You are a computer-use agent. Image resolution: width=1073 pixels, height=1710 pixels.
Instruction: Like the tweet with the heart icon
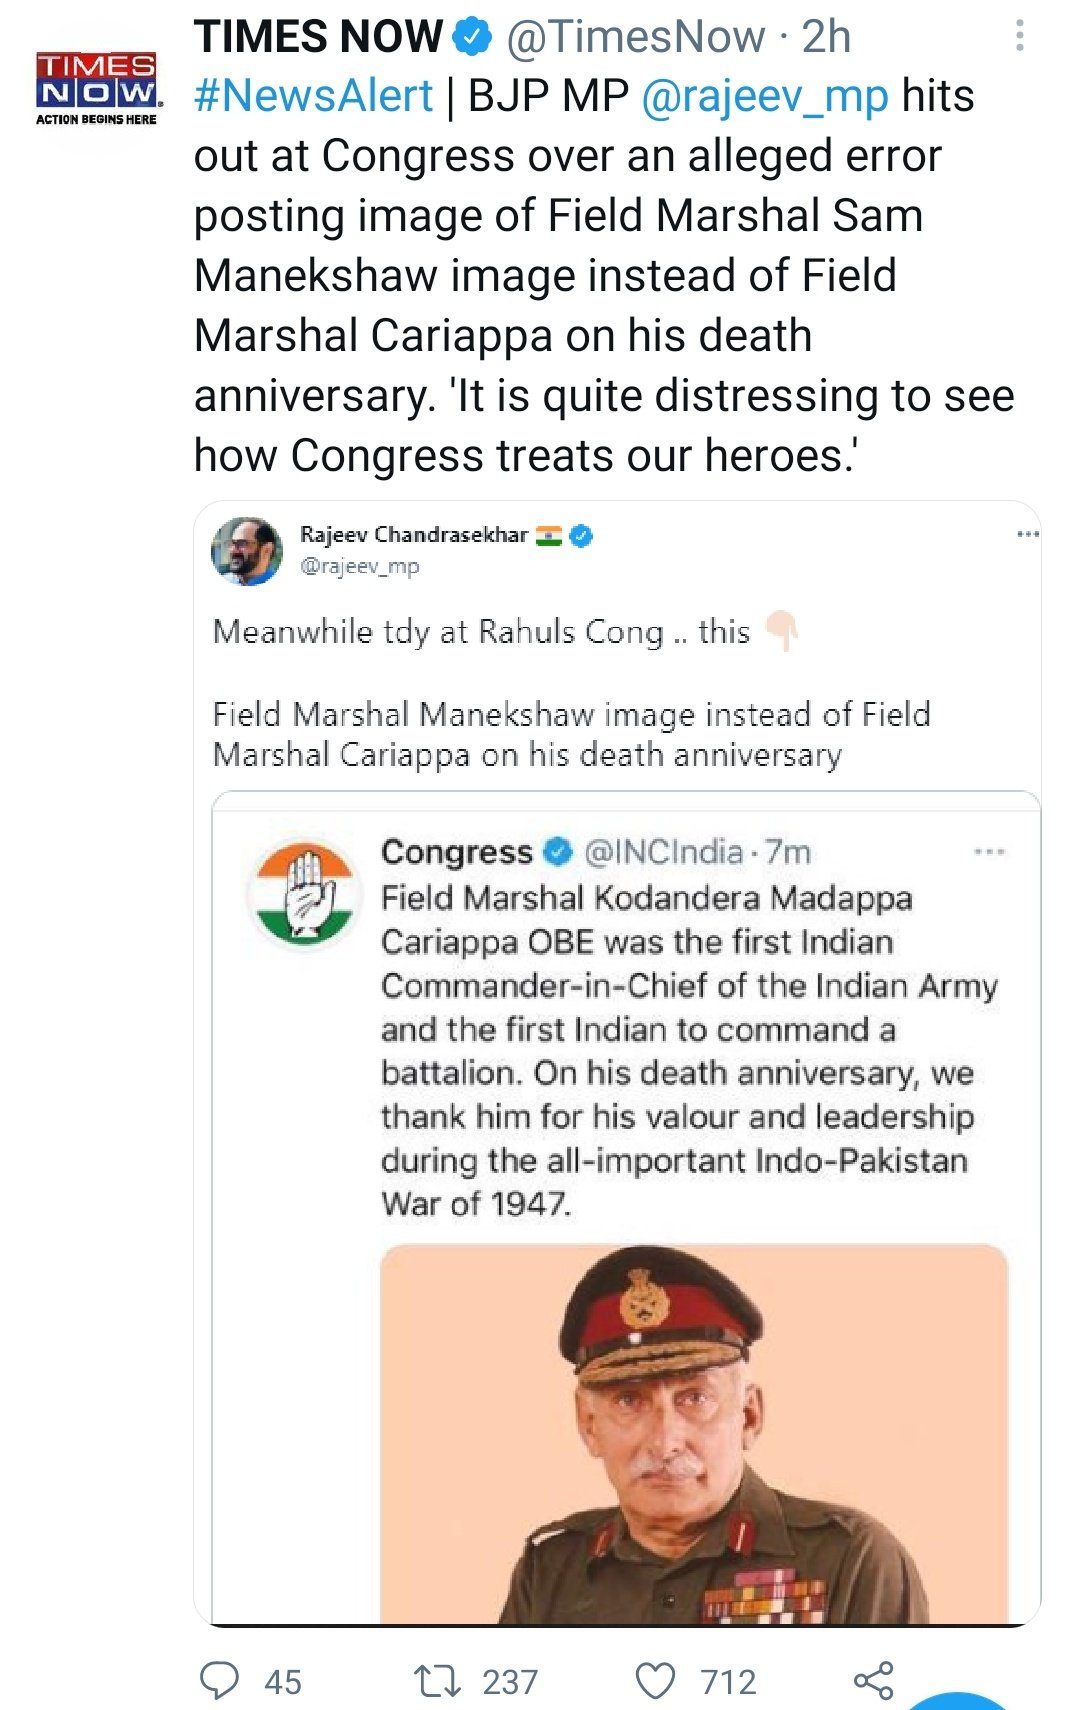[656, 1680]
